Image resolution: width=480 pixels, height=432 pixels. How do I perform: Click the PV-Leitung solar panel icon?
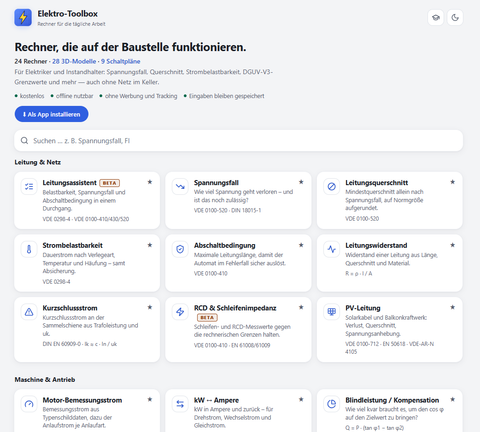click(x=332, y=312)
